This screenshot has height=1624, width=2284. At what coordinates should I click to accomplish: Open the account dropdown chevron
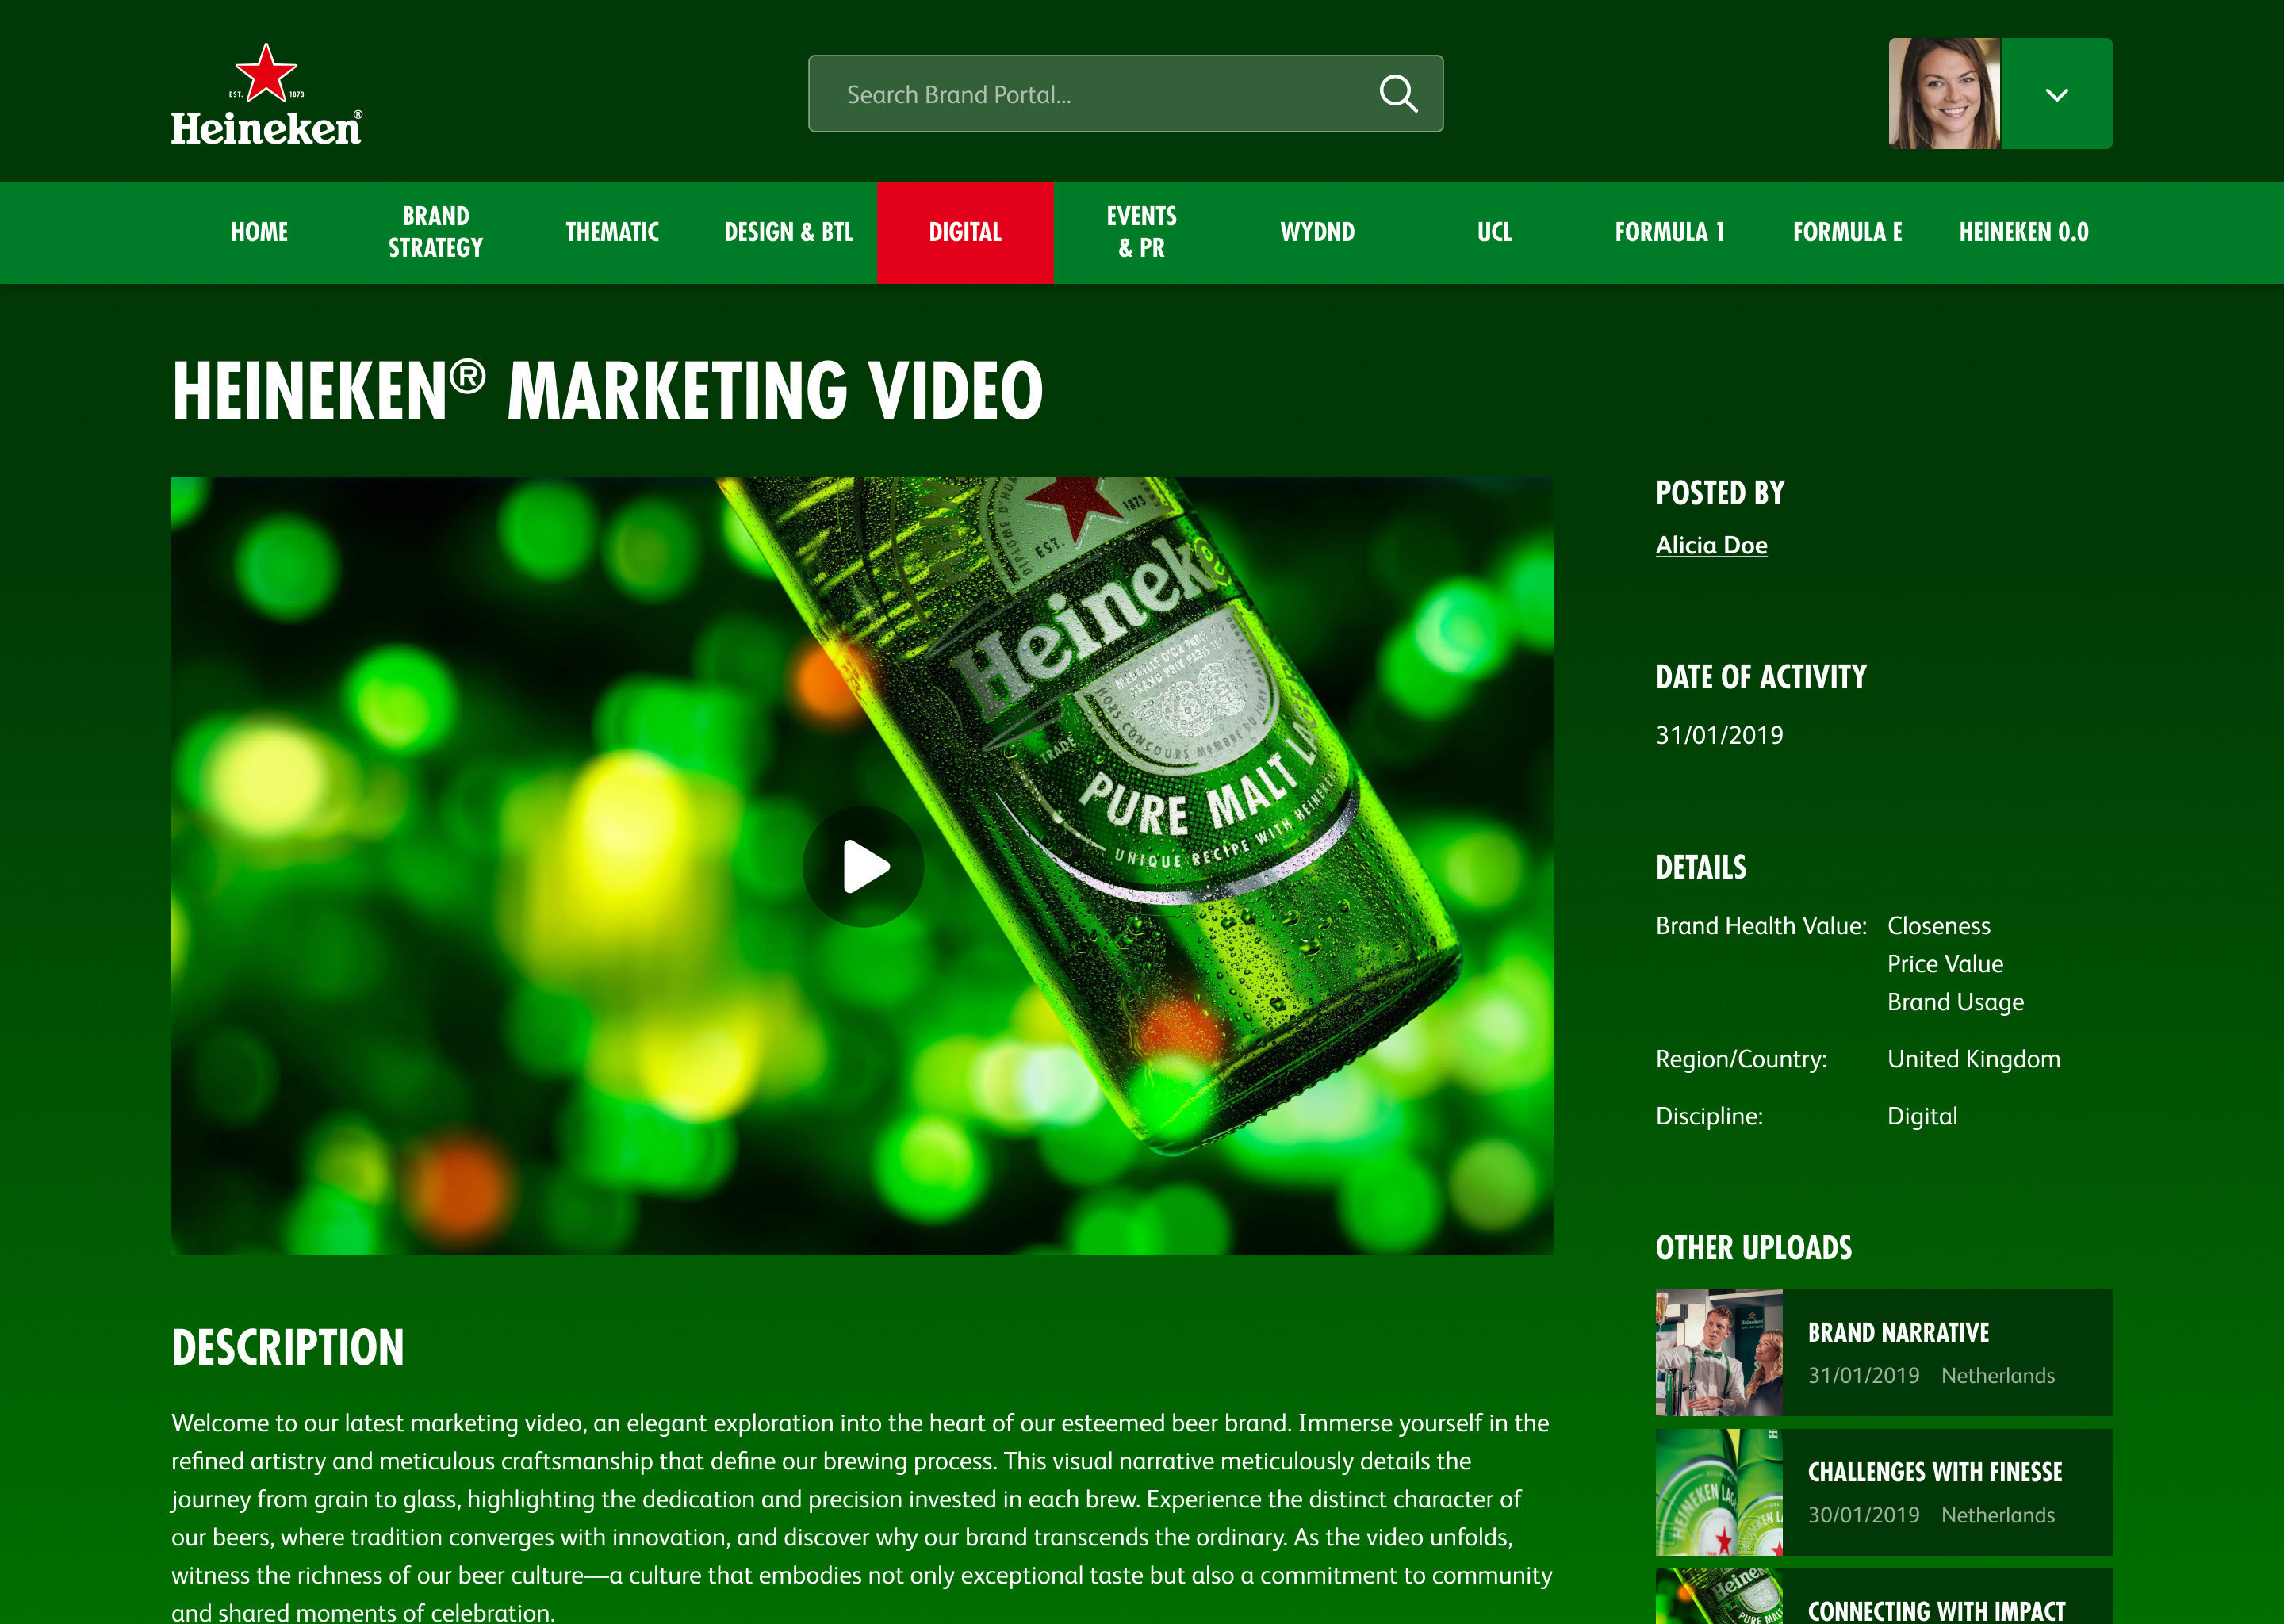click(2058, 93)
